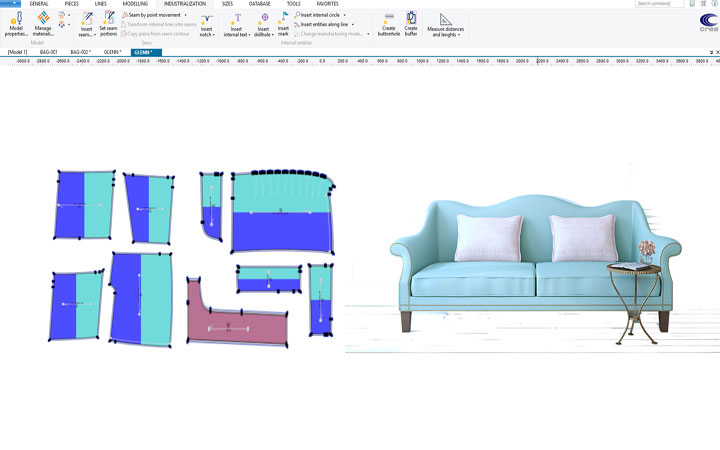The image size is (720, 450).
Task: Switch to BAG-001 document tab
Action: [x=48, y=51]
